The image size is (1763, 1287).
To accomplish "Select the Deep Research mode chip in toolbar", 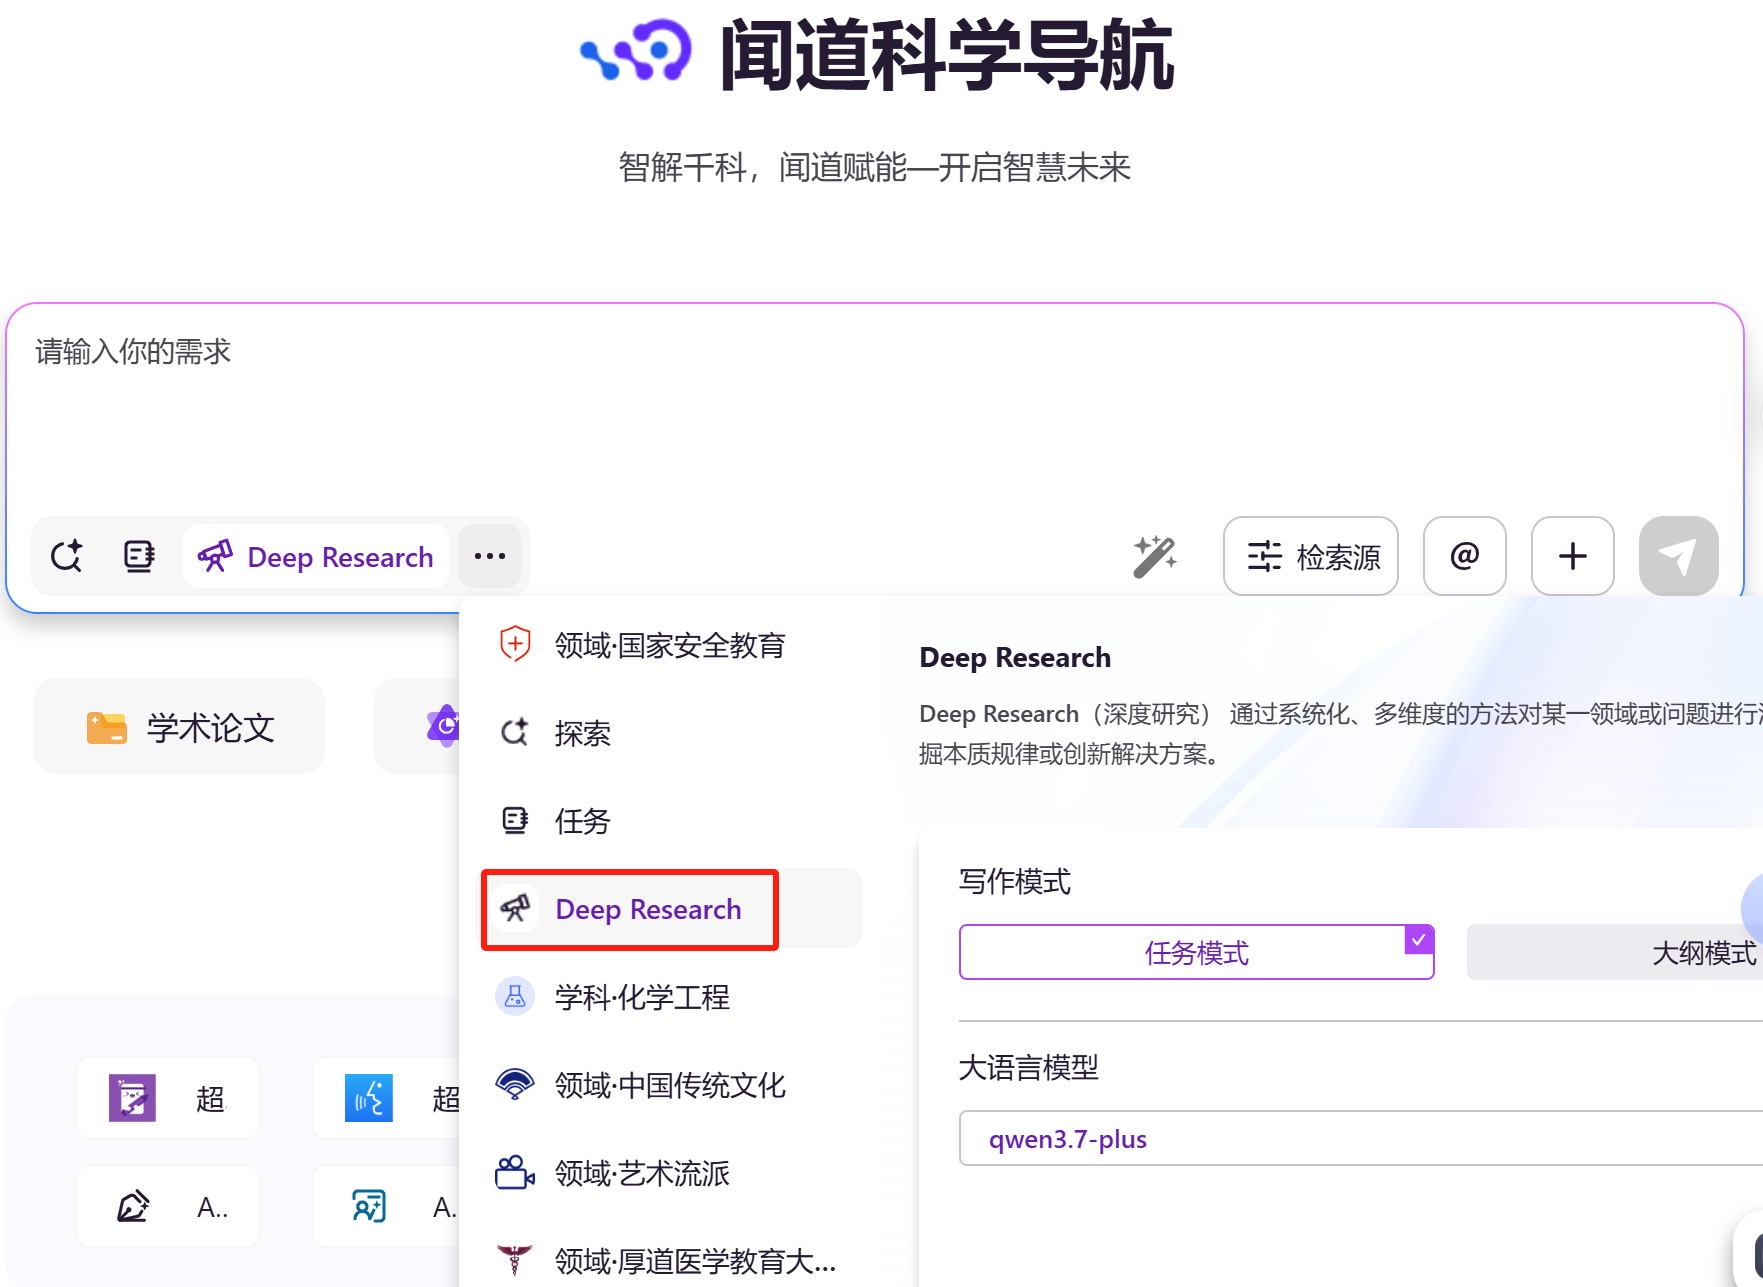I will (x=316, y=556).
